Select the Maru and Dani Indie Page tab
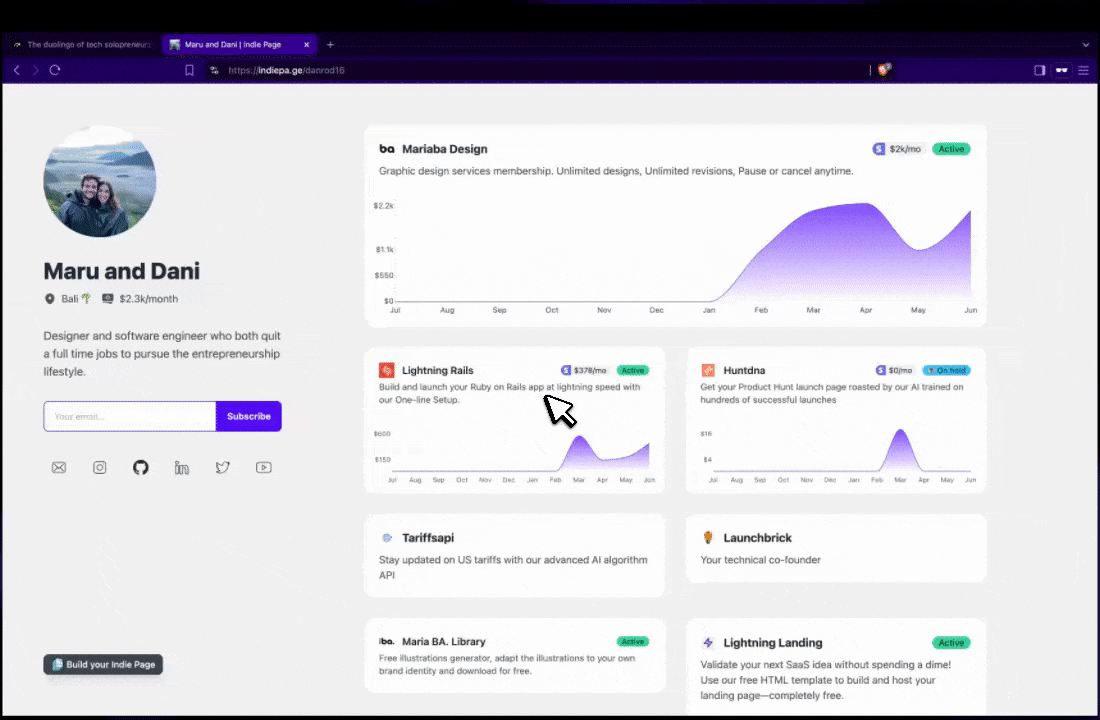Viewport: 1100px width, 720px height. click(238, 45)
